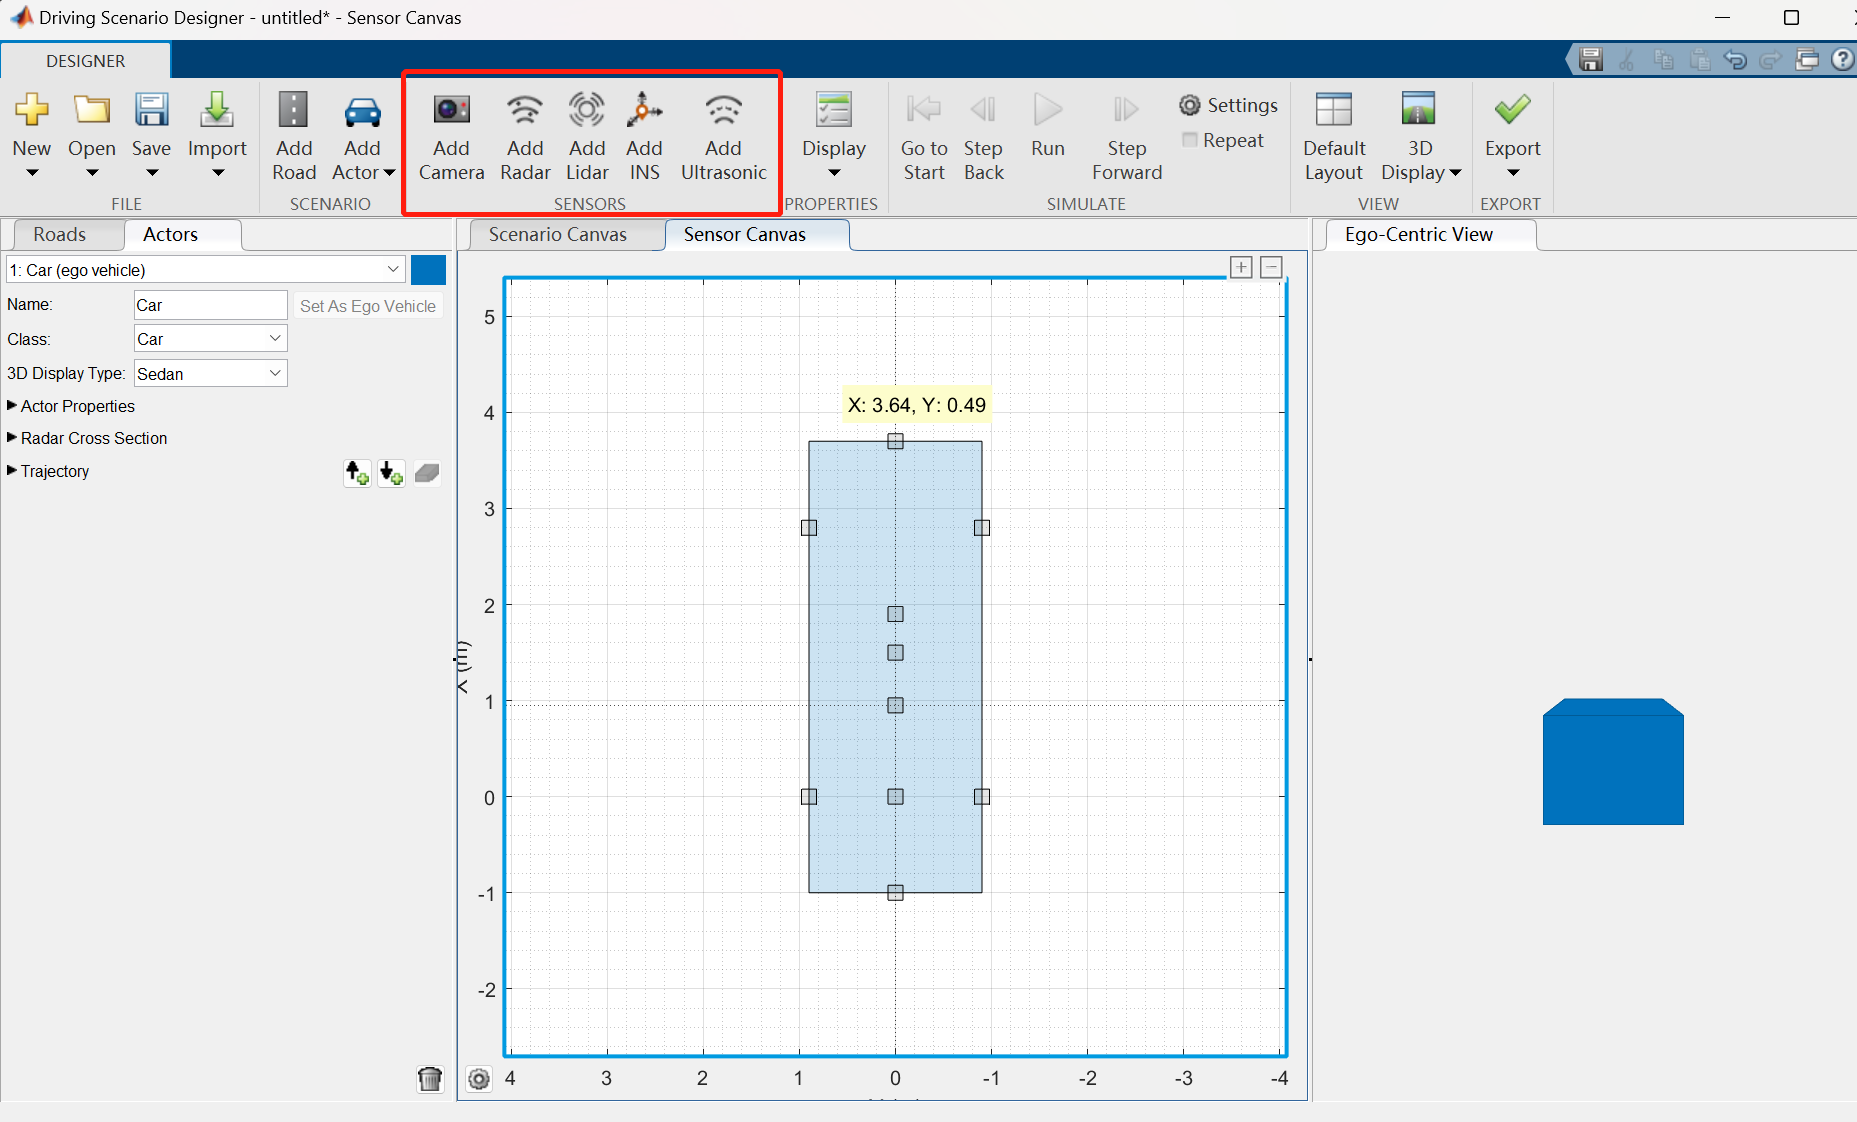Click the Name input field

pyautogui.click(x=210, y=305)
